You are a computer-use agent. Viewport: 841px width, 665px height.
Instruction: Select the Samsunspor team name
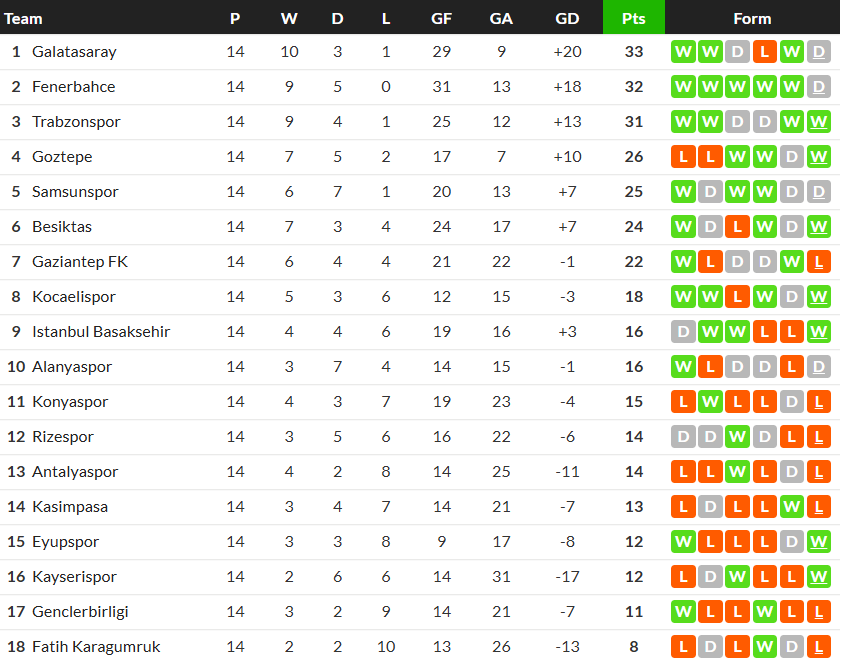75,192
